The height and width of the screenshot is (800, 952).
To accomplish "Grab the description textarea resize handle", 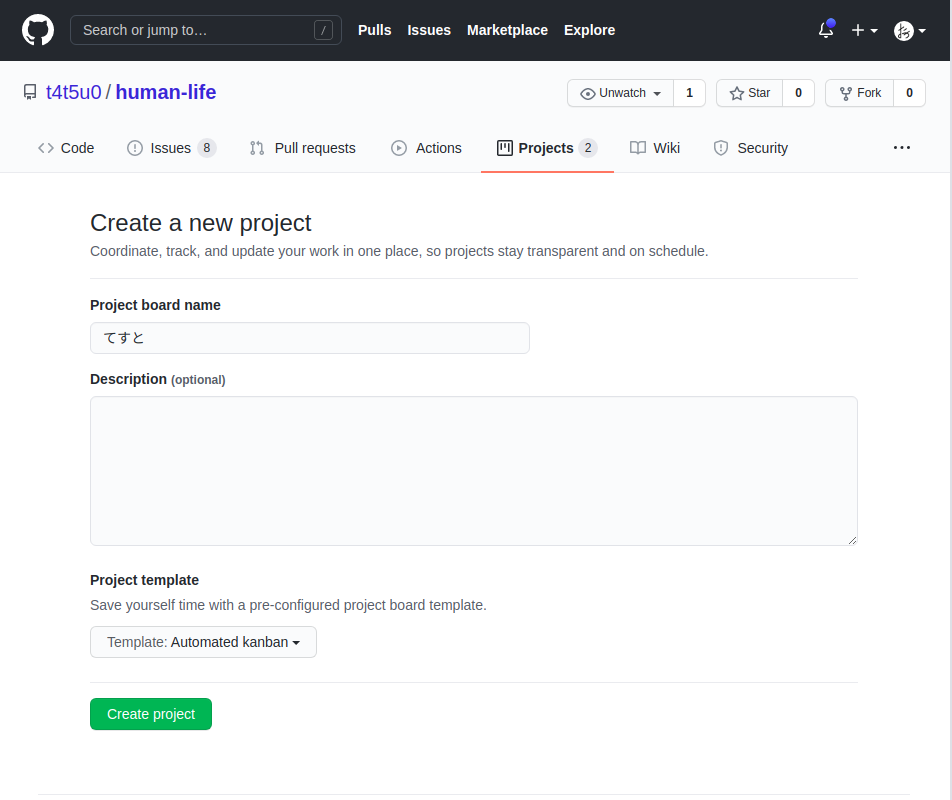I will point(852,540).
